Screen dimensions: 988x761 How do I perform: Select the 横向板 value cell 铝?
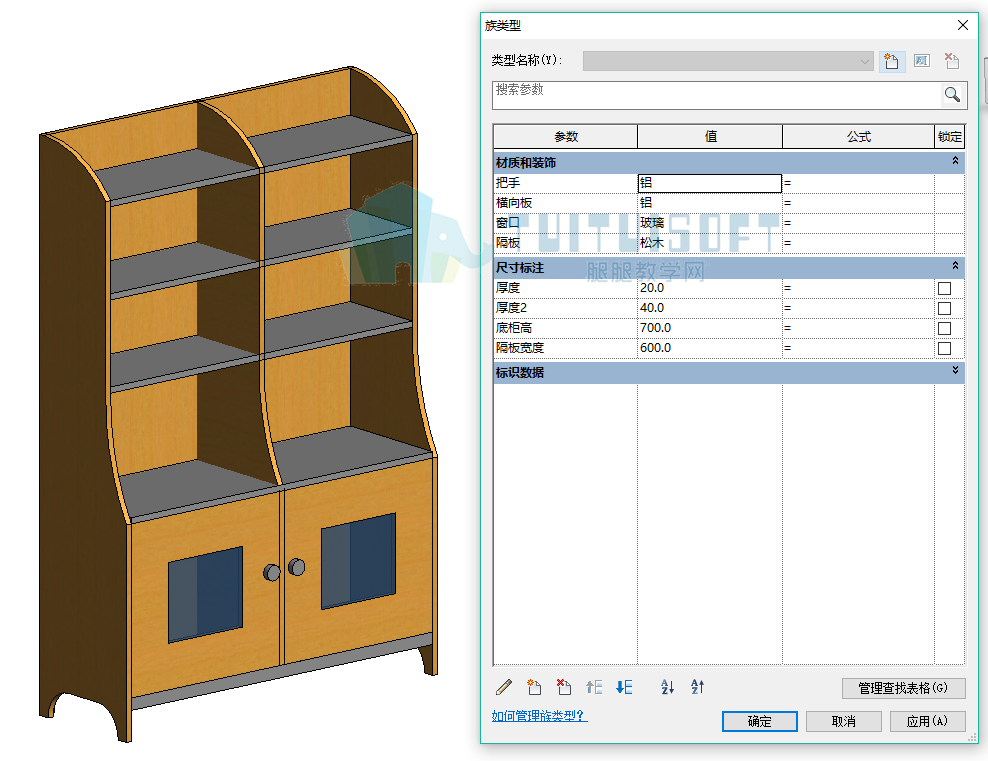(x=709, y=203)
